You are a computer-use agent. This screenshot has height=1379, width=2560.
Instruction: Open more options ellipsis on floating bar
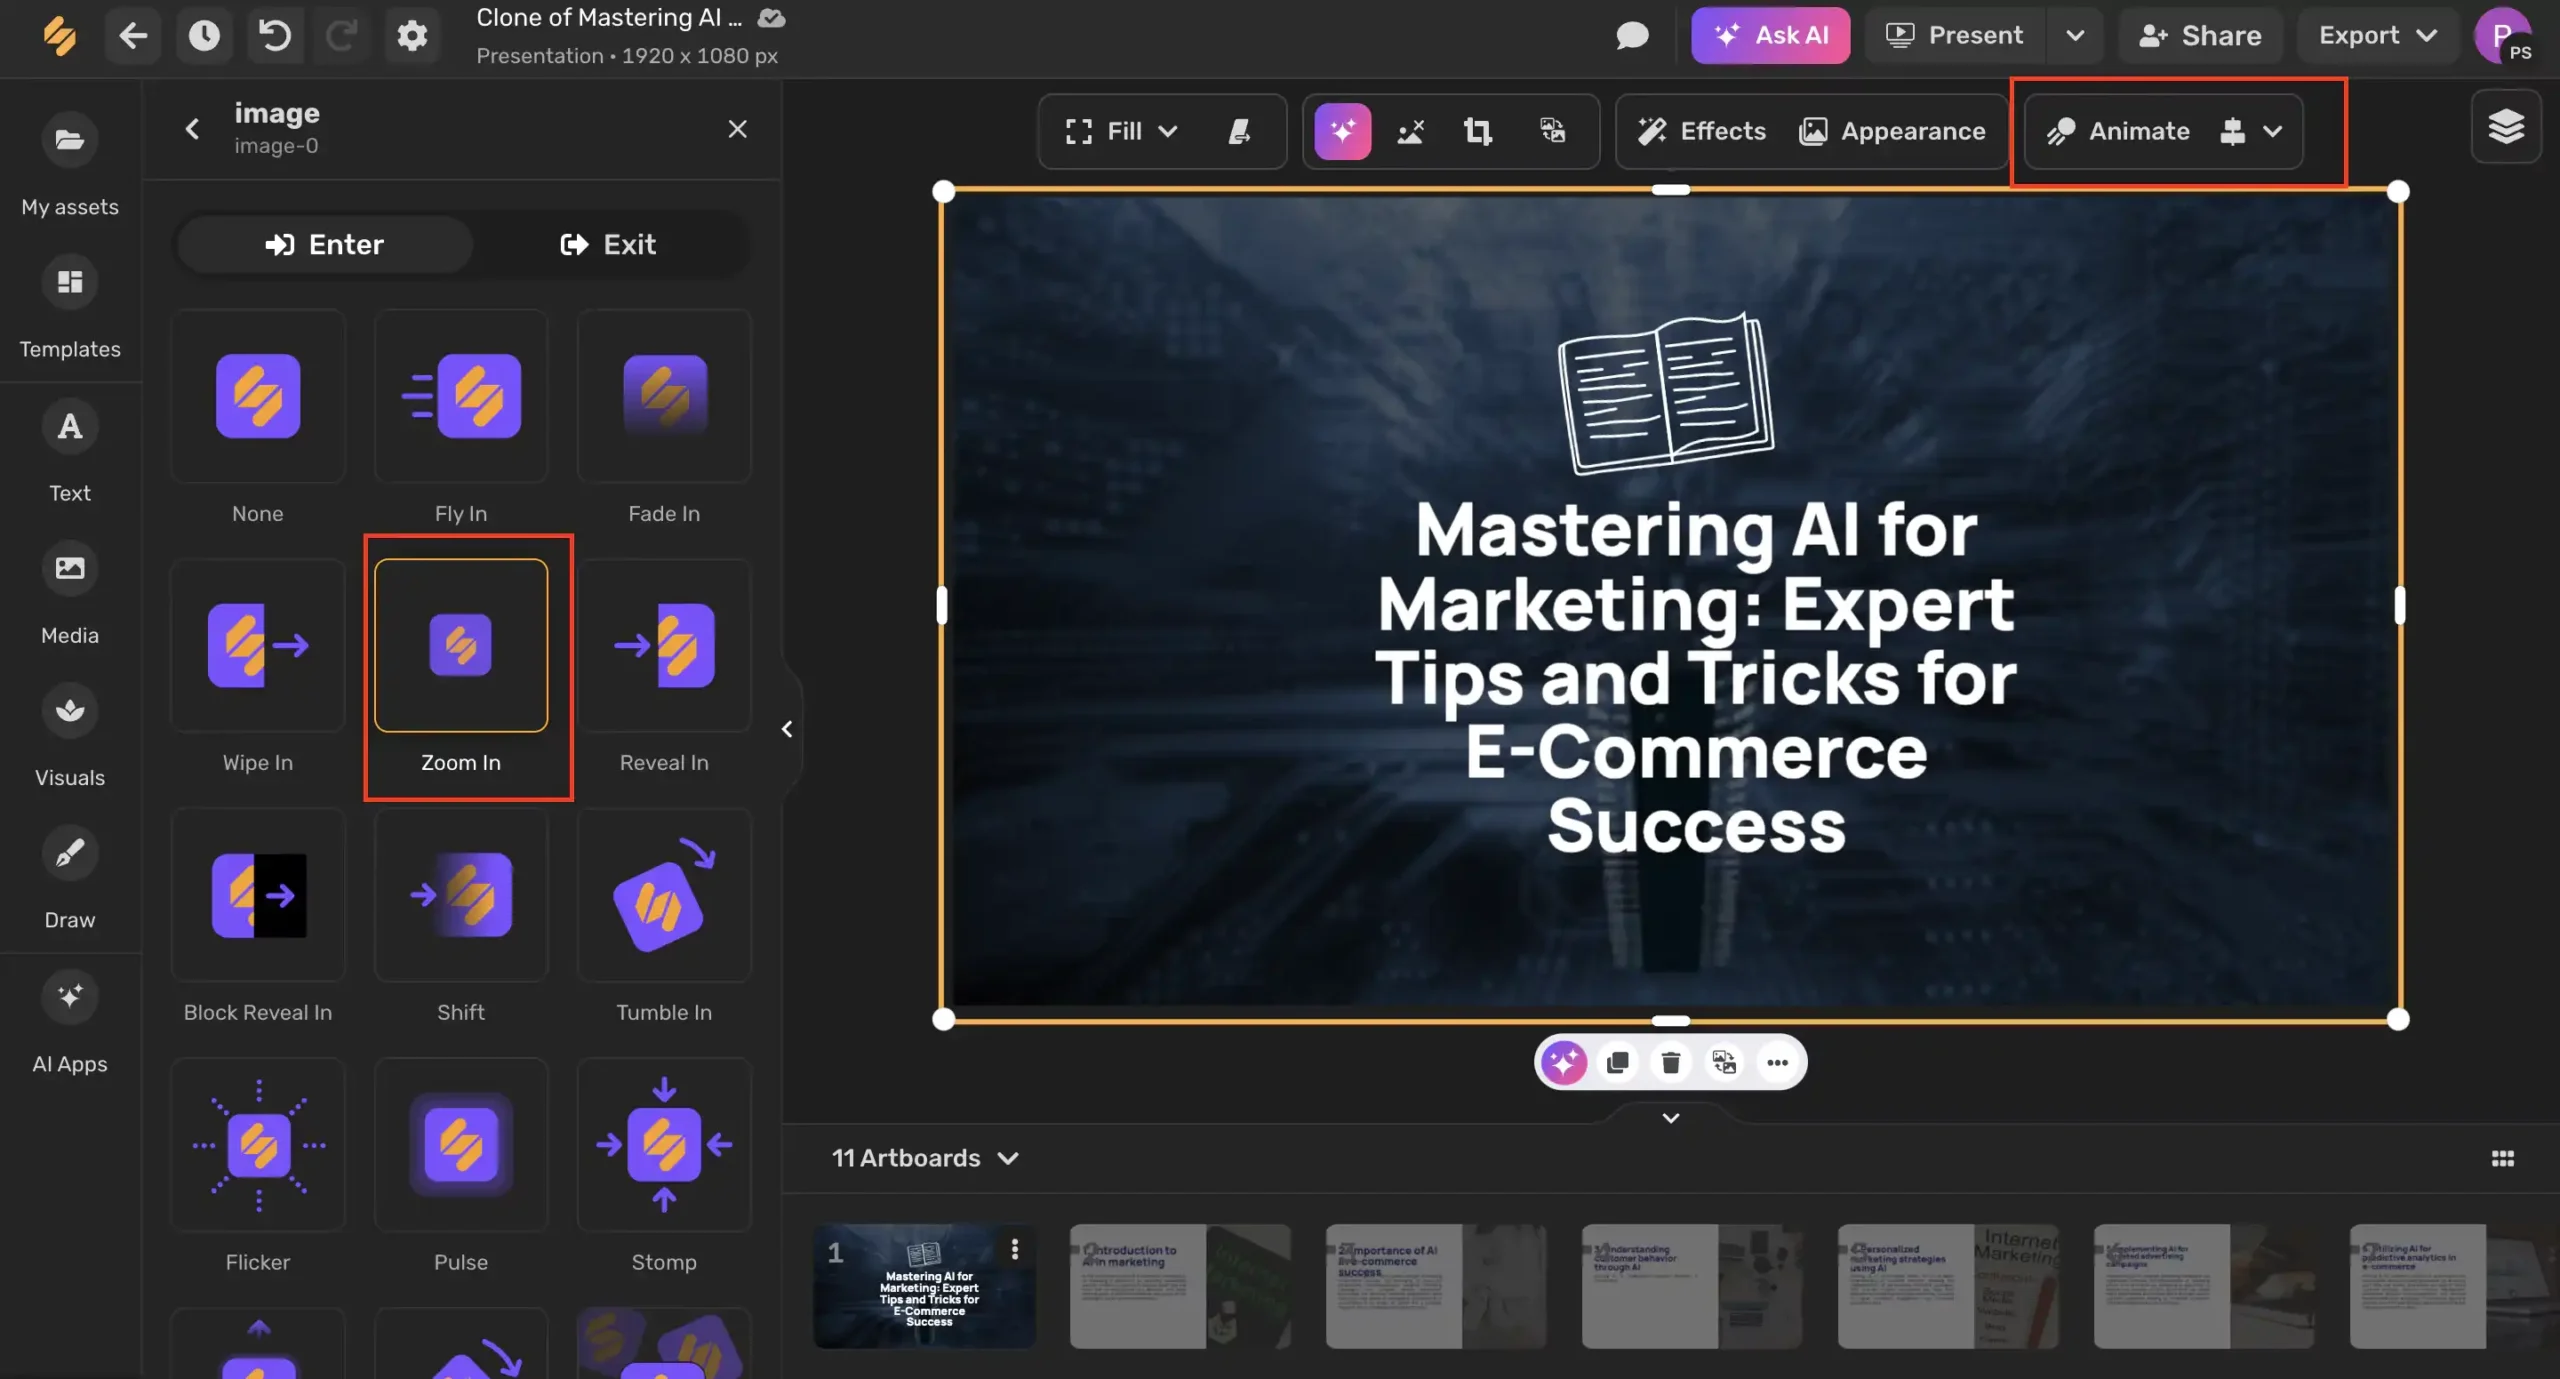tap(1777, 1062)
